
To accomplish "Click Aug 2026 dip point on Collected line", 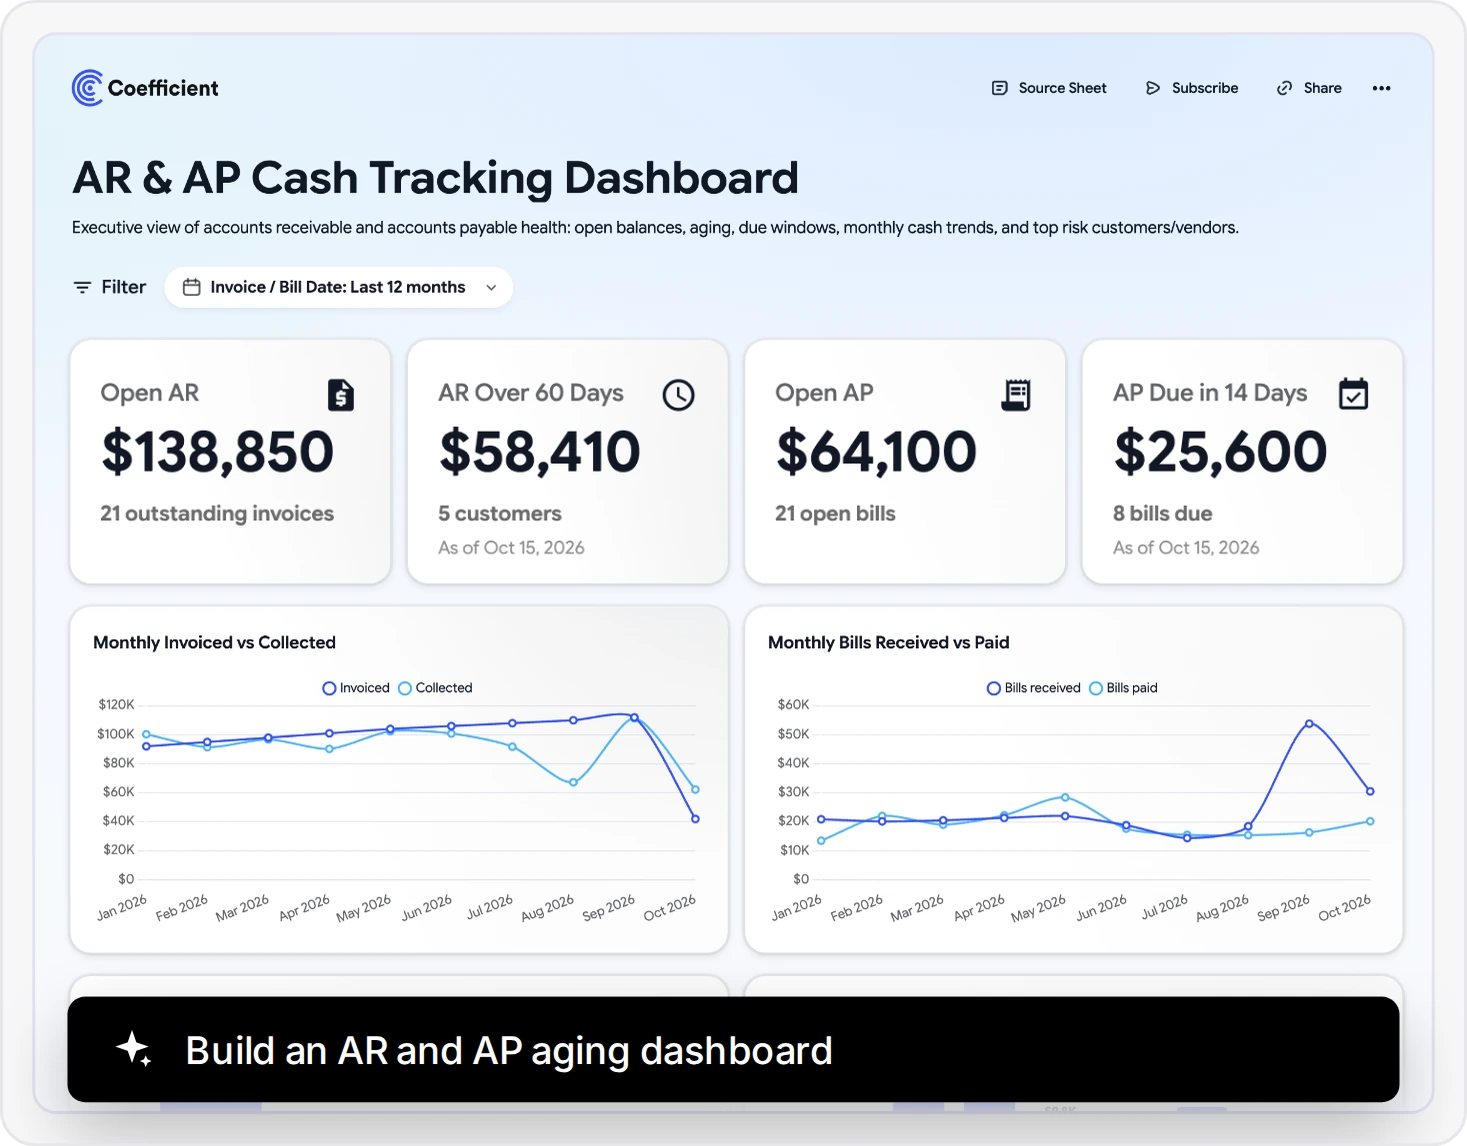I will click(x=573, y=782).
